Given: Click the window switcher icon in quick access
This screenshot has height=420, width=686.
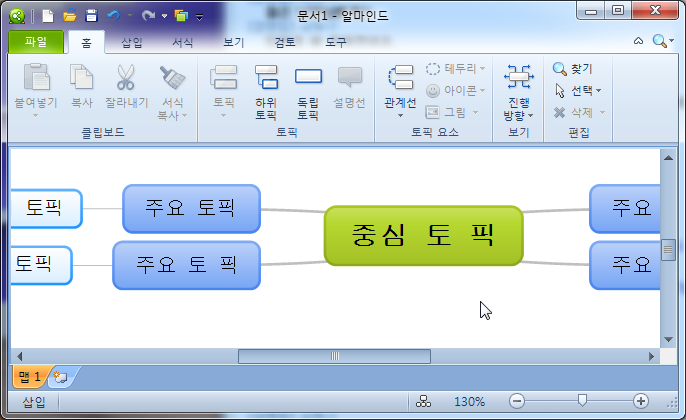Looking at the screenshot, I should click(x=181, y=16).
